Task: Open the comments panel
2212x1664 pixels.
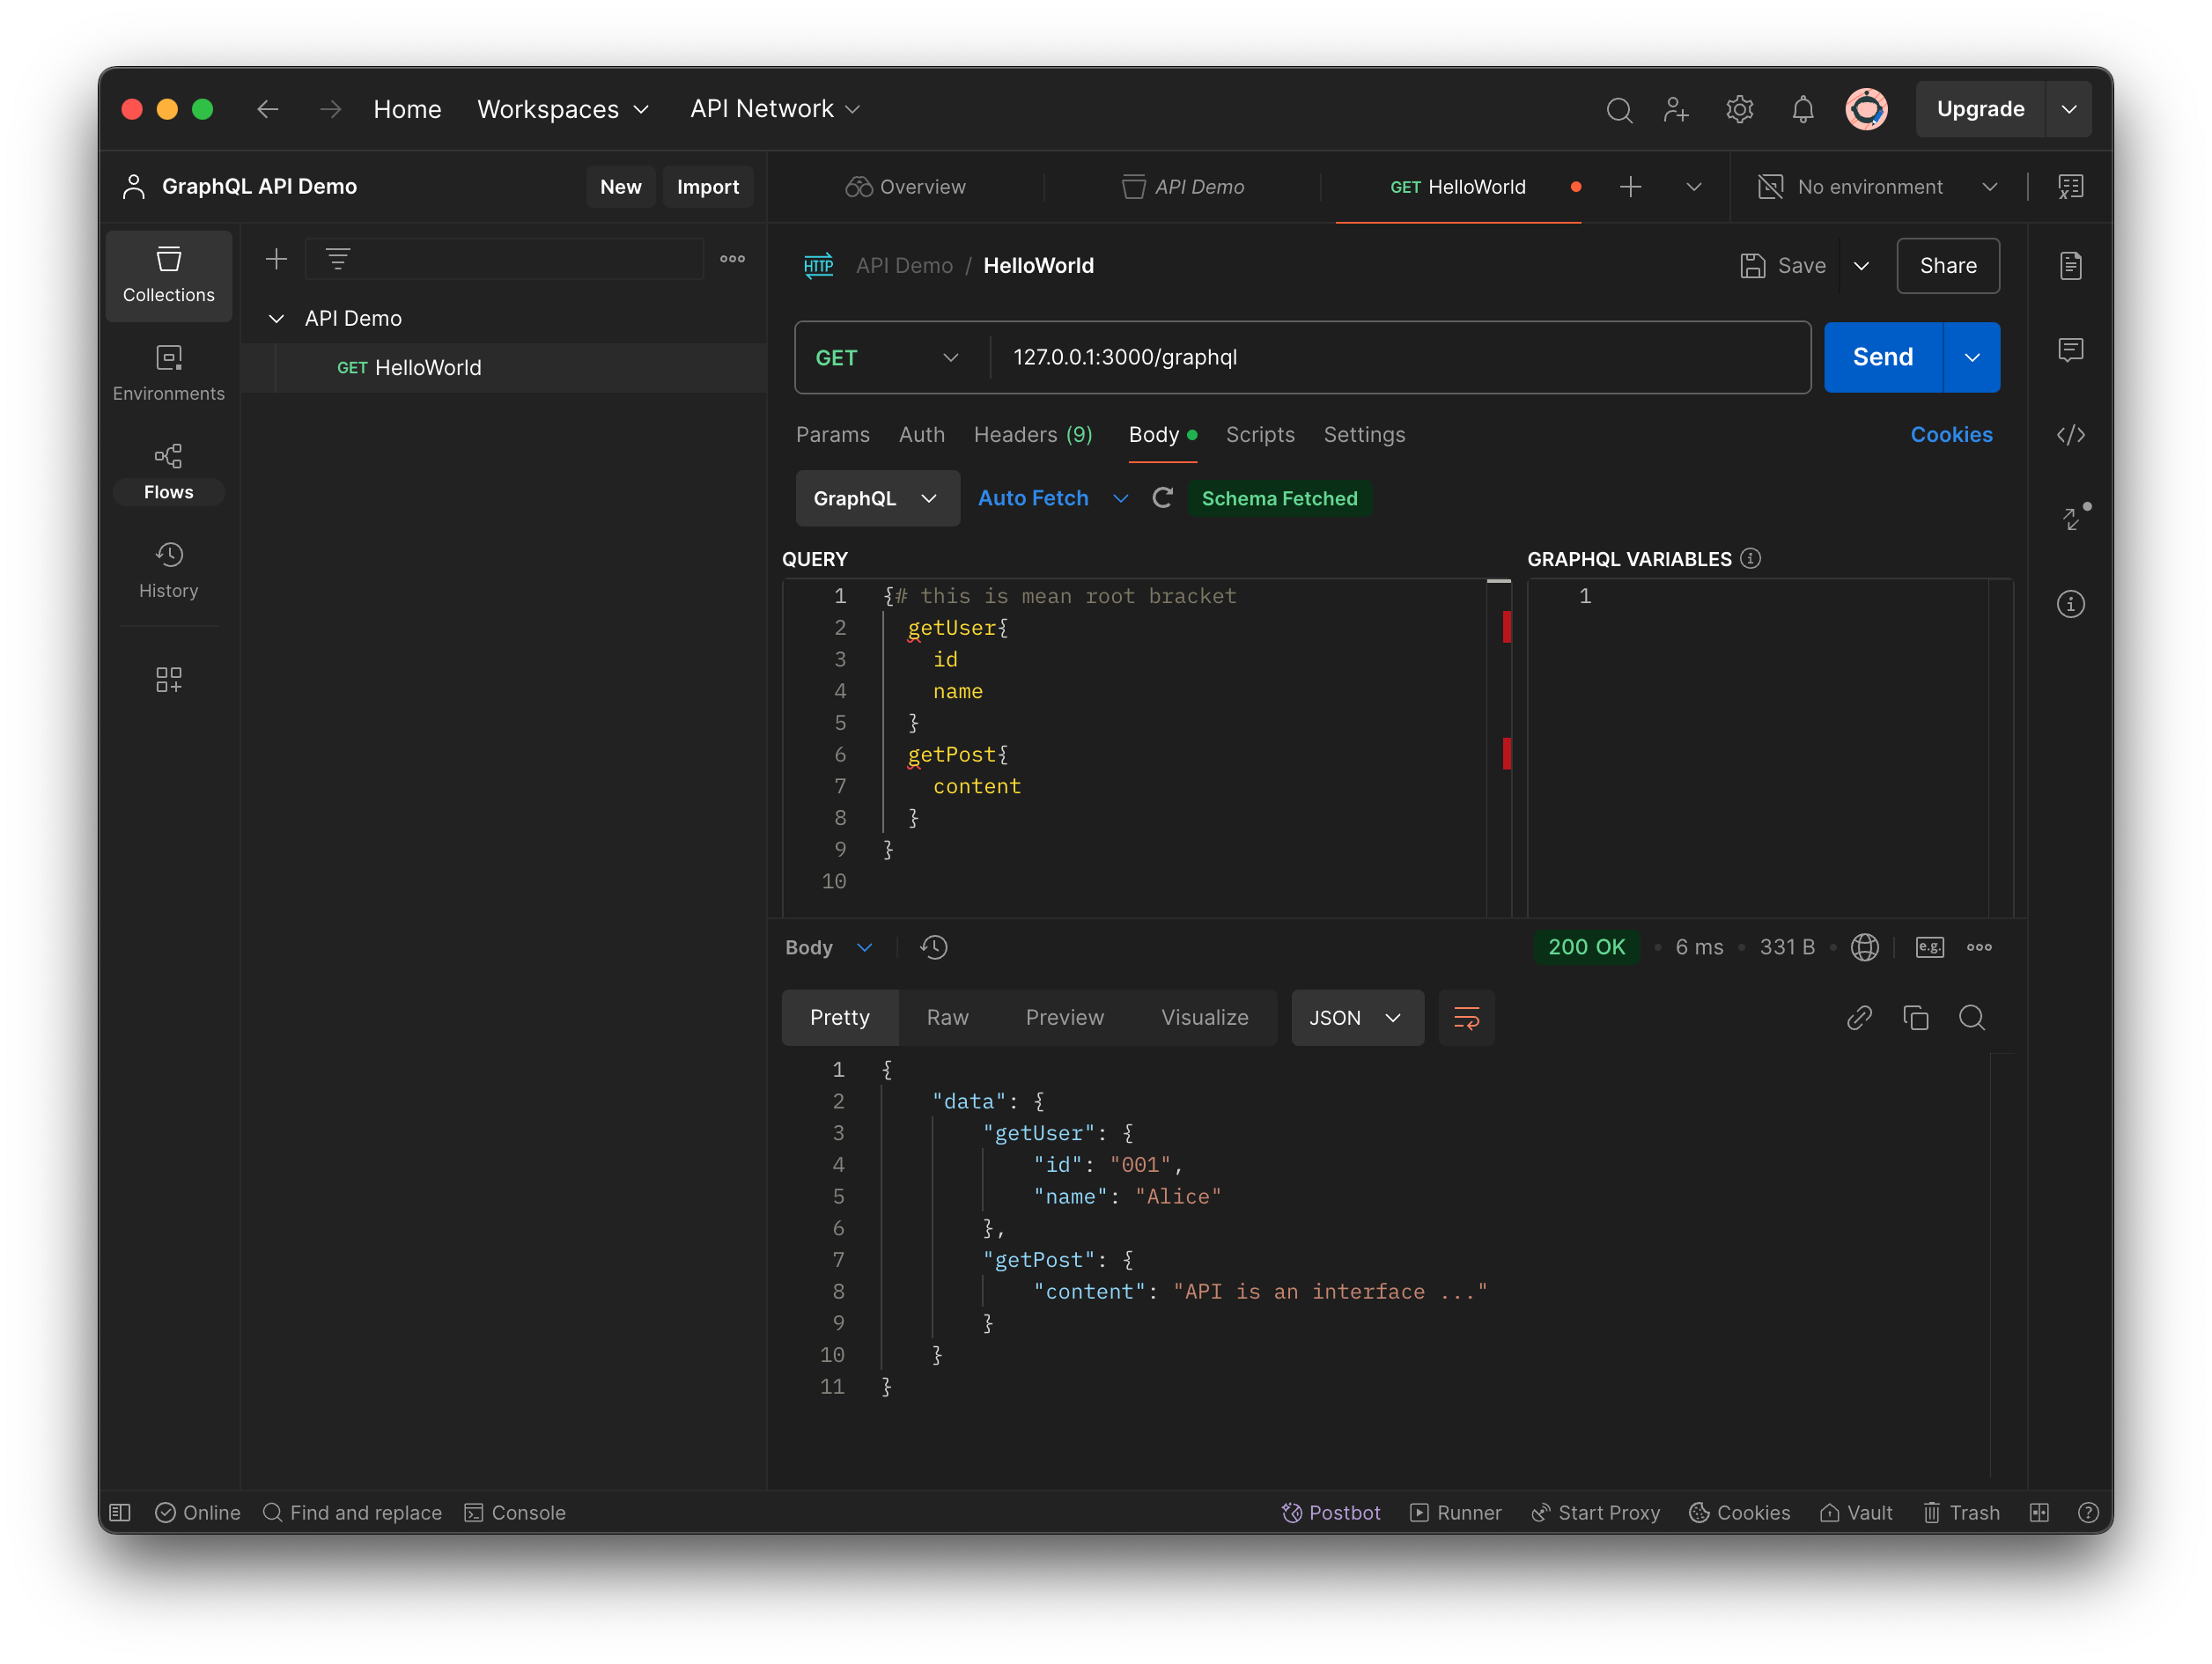Action: (x=2070, y=350)
